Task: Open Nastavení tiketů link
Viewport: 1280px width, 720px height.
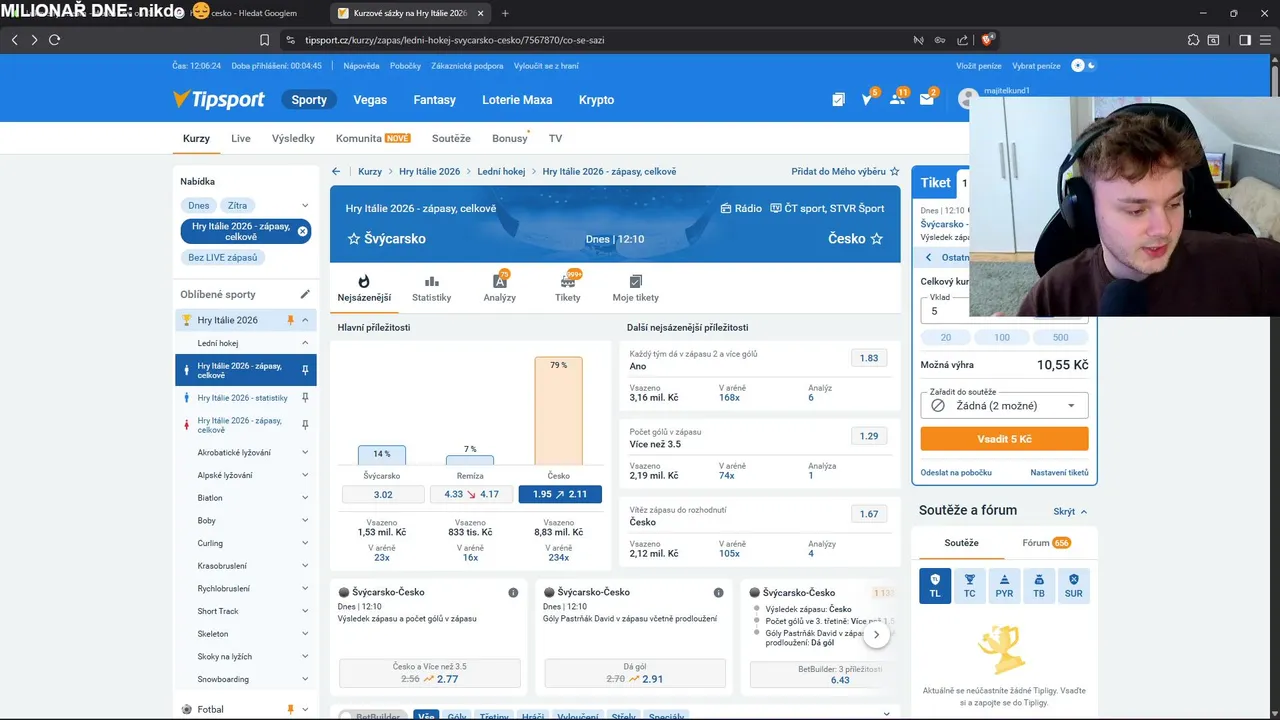Action: tap(1059, 472)
